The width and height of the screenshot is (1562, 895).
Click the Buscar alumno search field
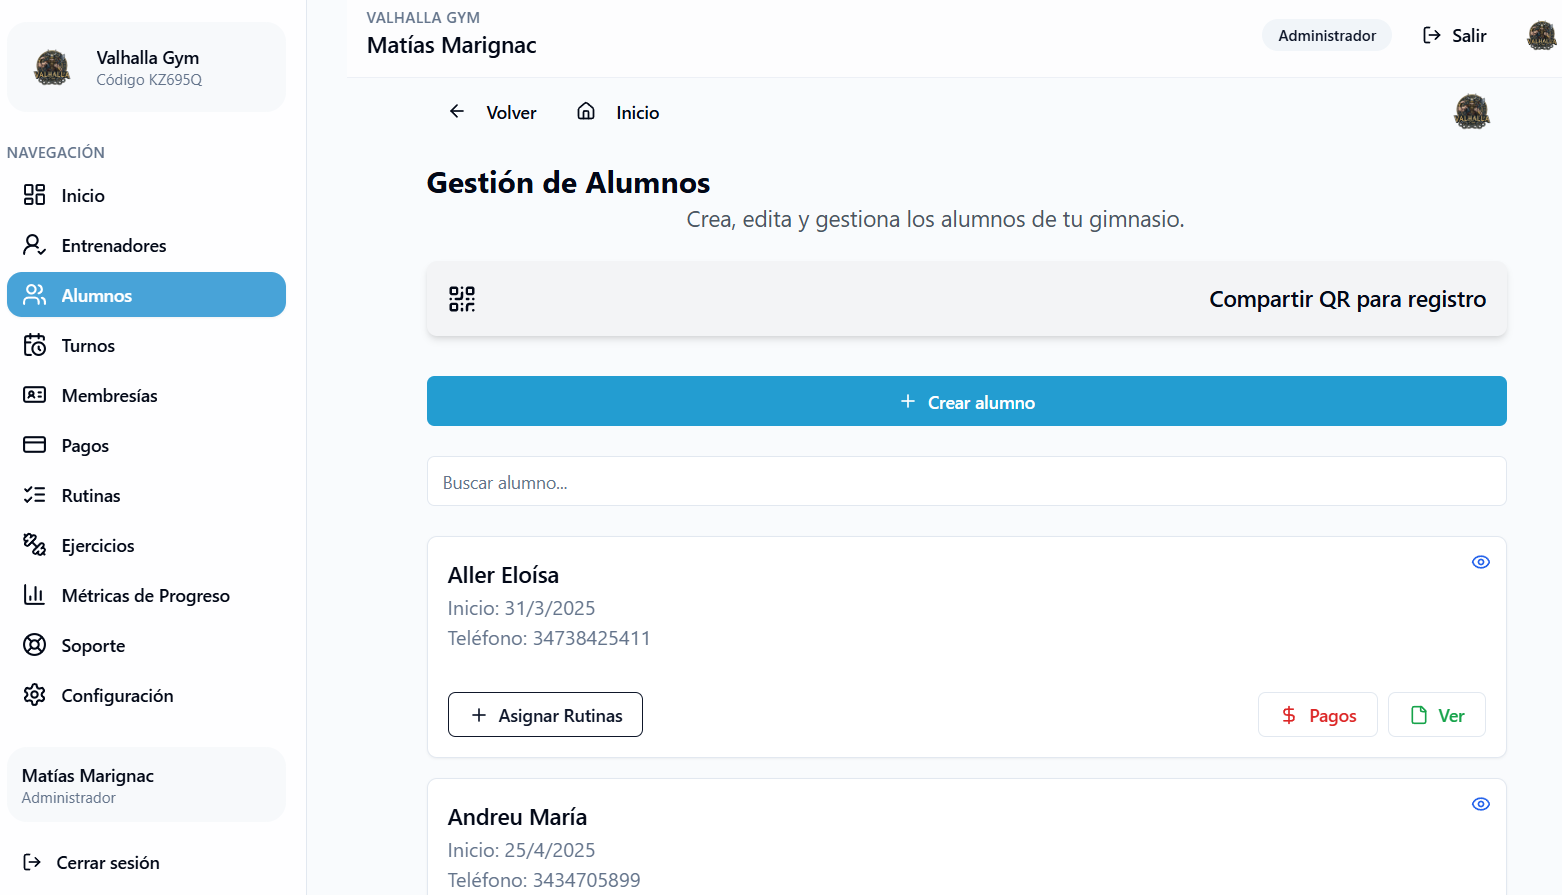point(966,481)
